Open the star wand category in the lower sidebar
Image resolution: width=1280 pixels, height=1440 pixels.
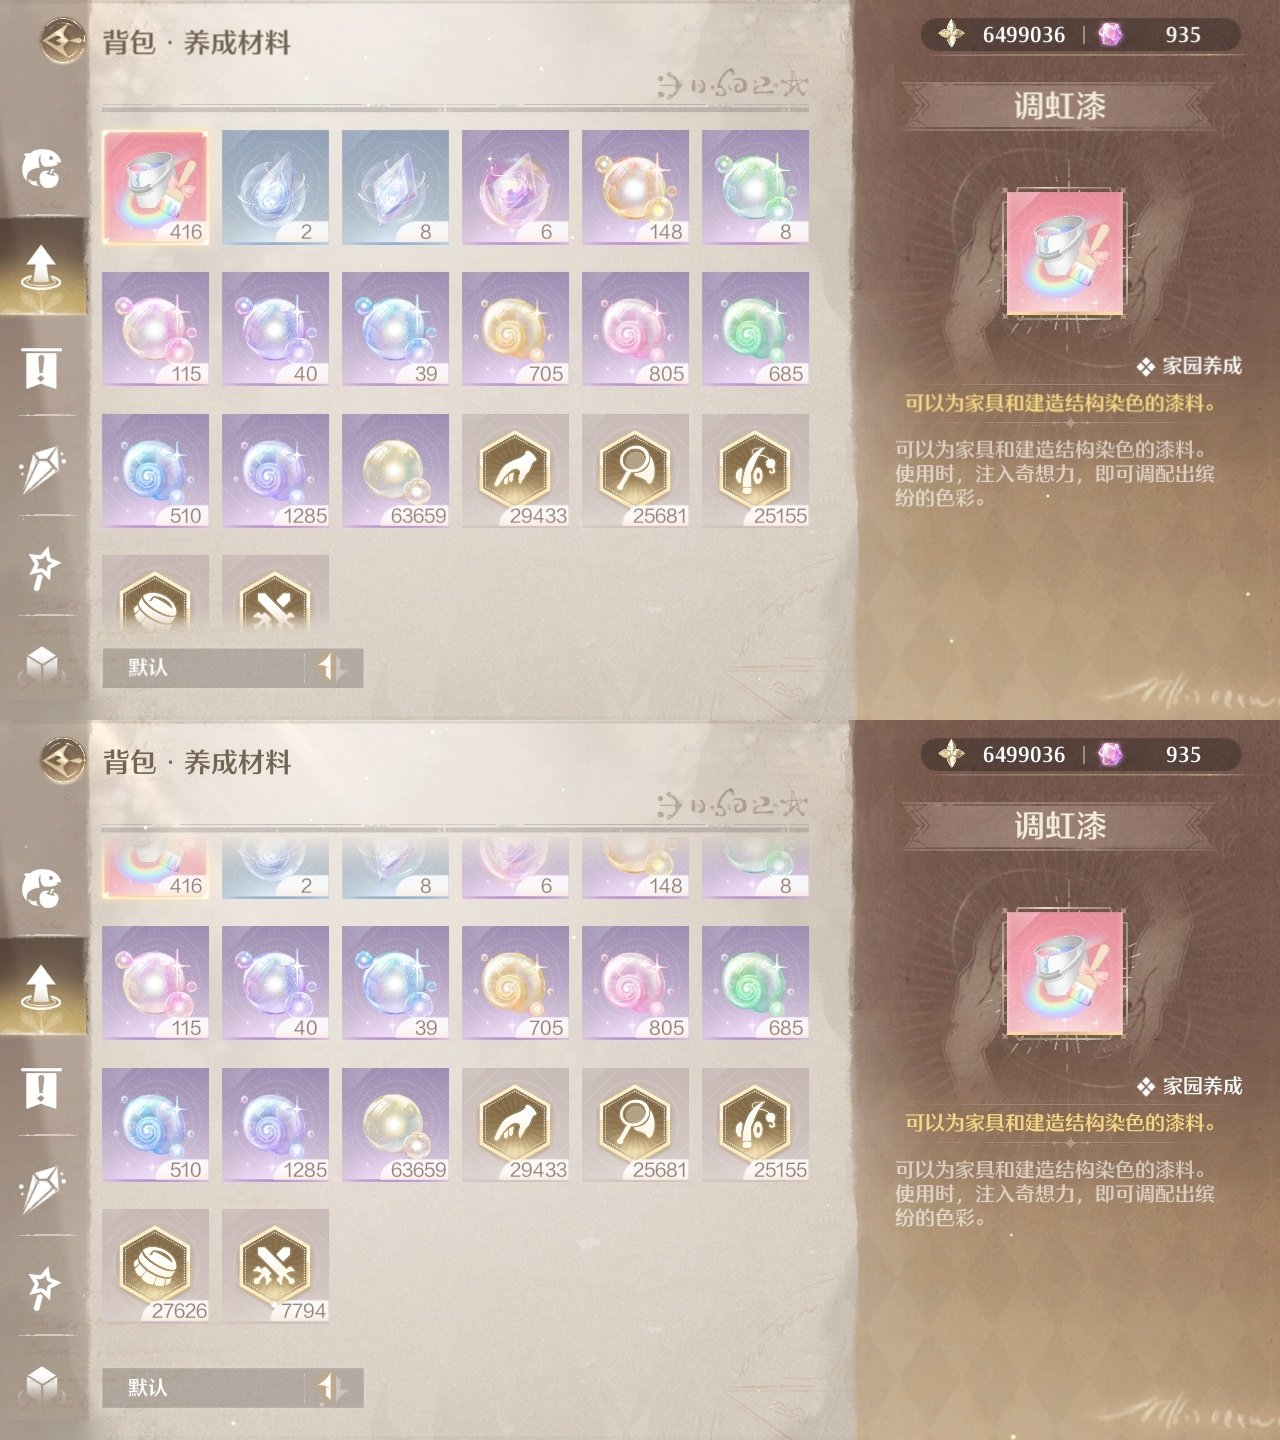[x=42, y=1288]
